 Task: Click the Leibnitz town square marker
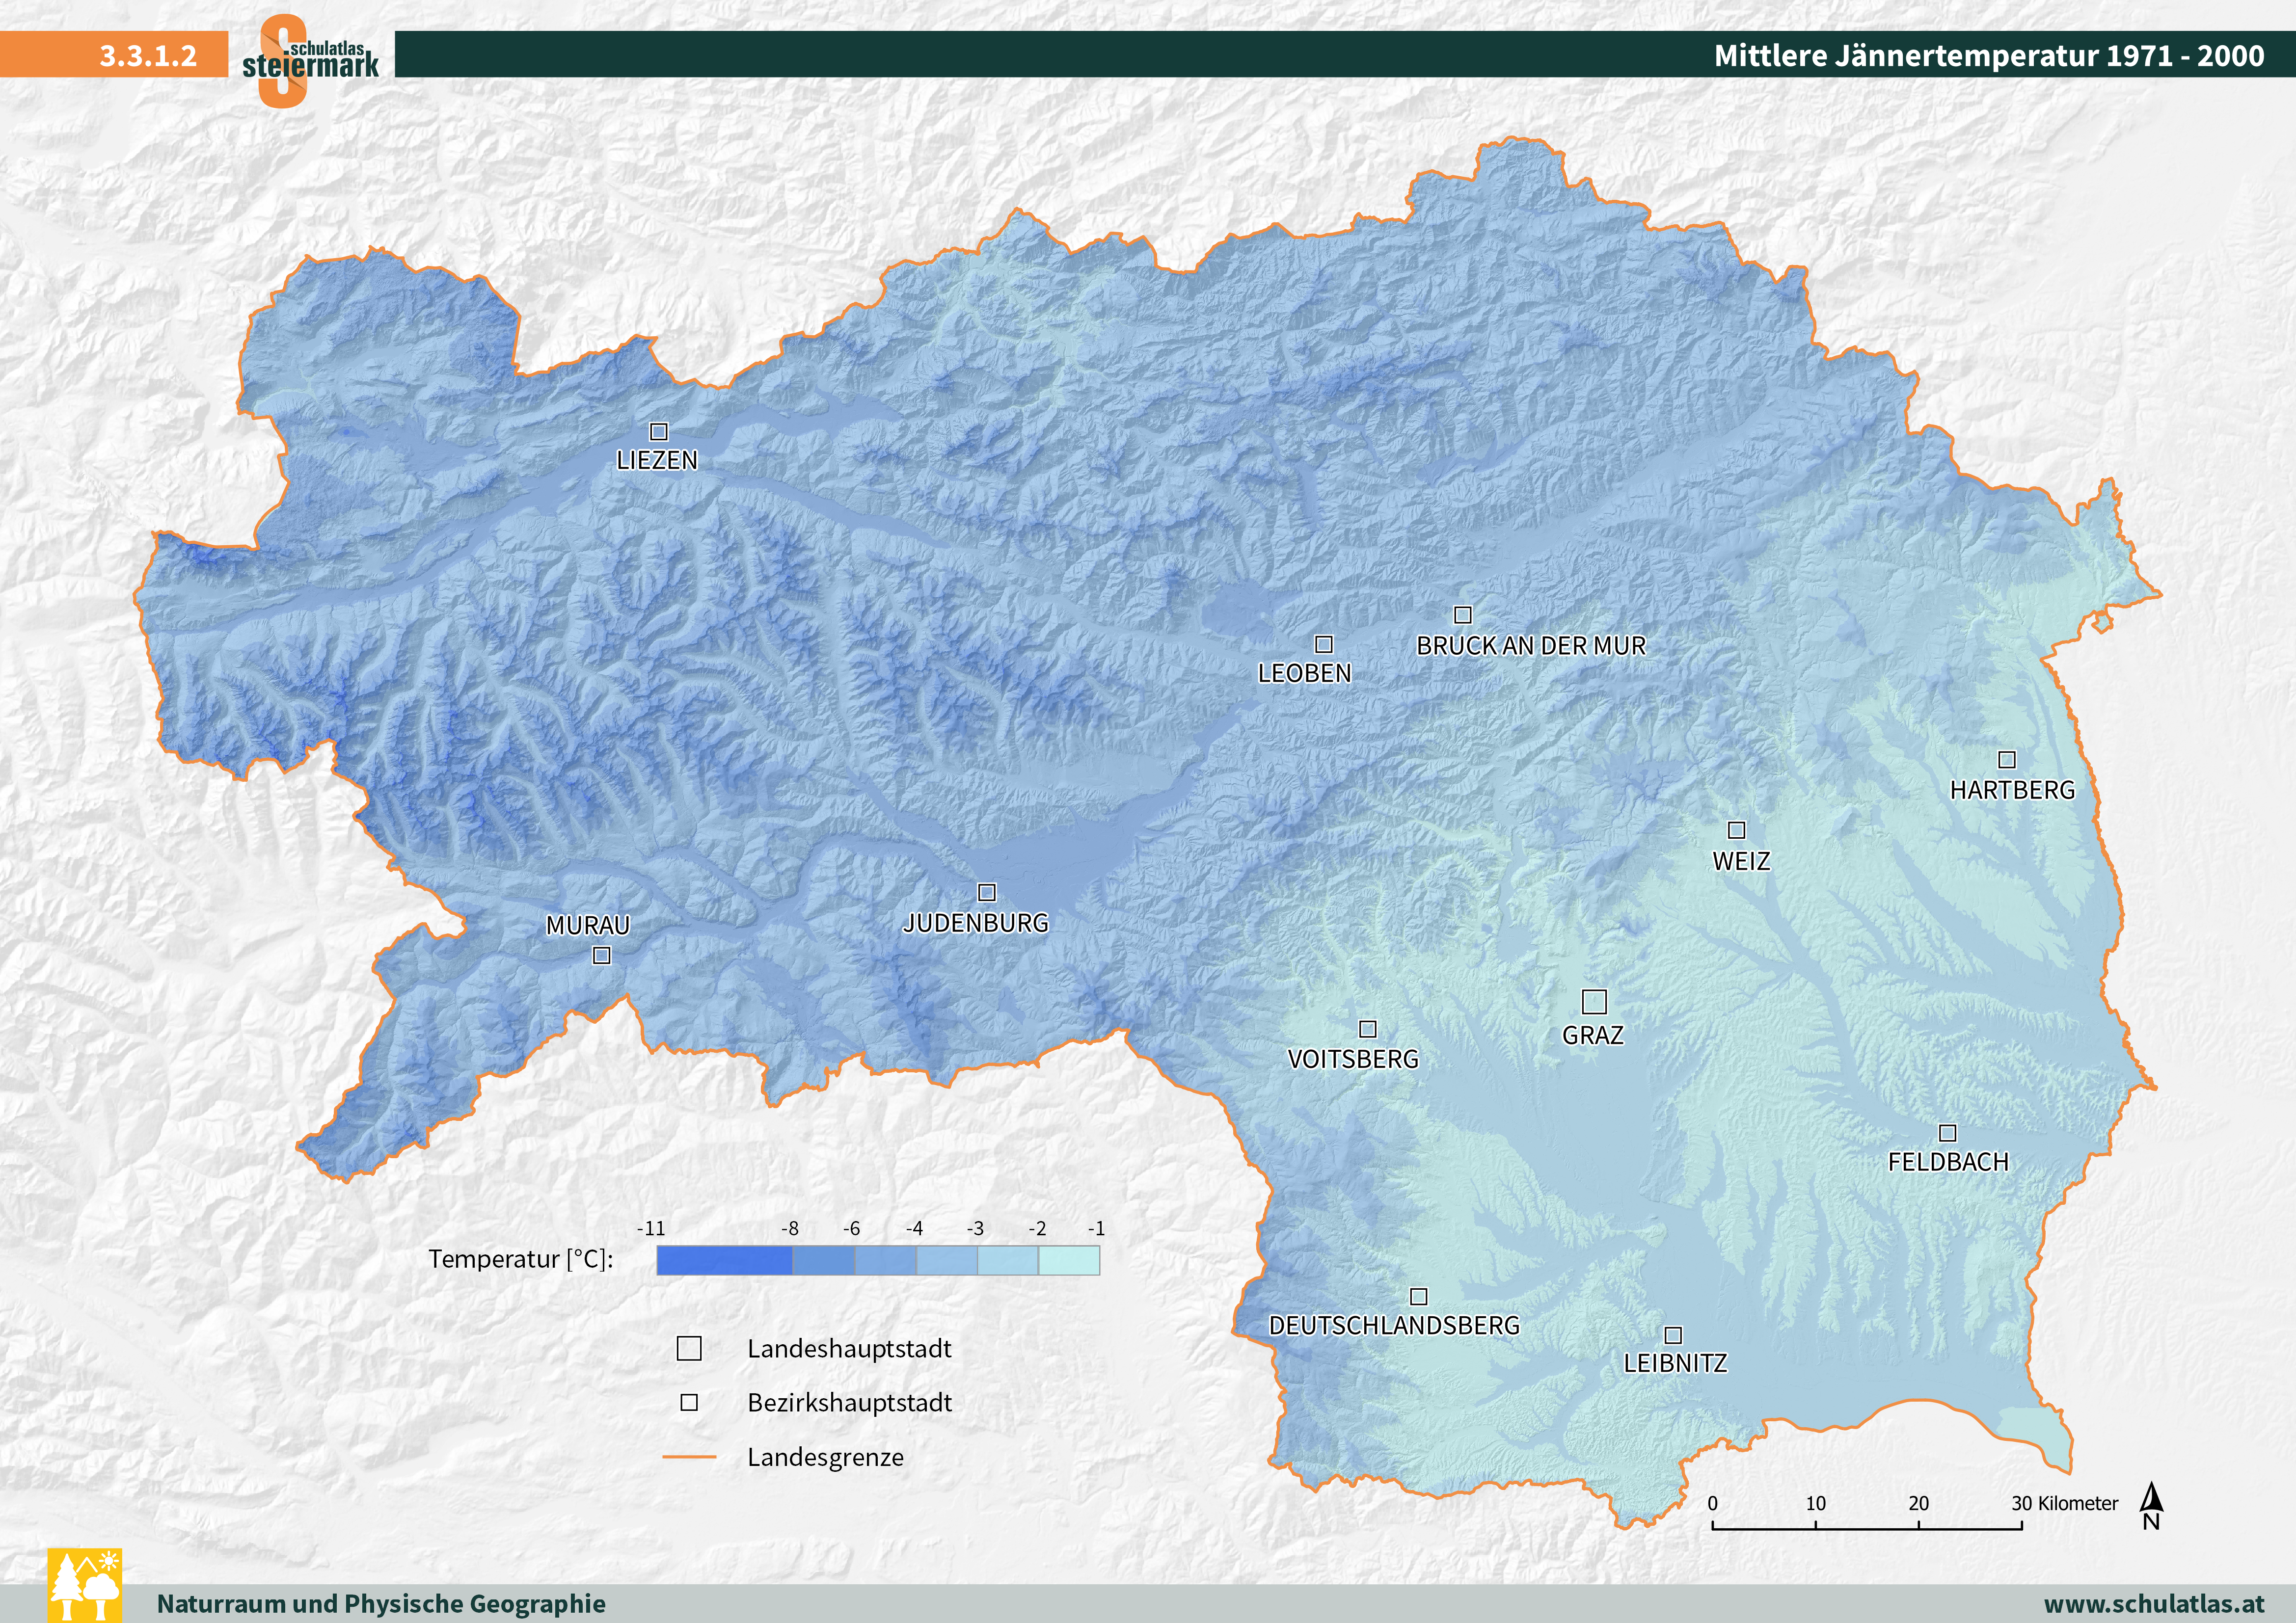(1673, 1335)
